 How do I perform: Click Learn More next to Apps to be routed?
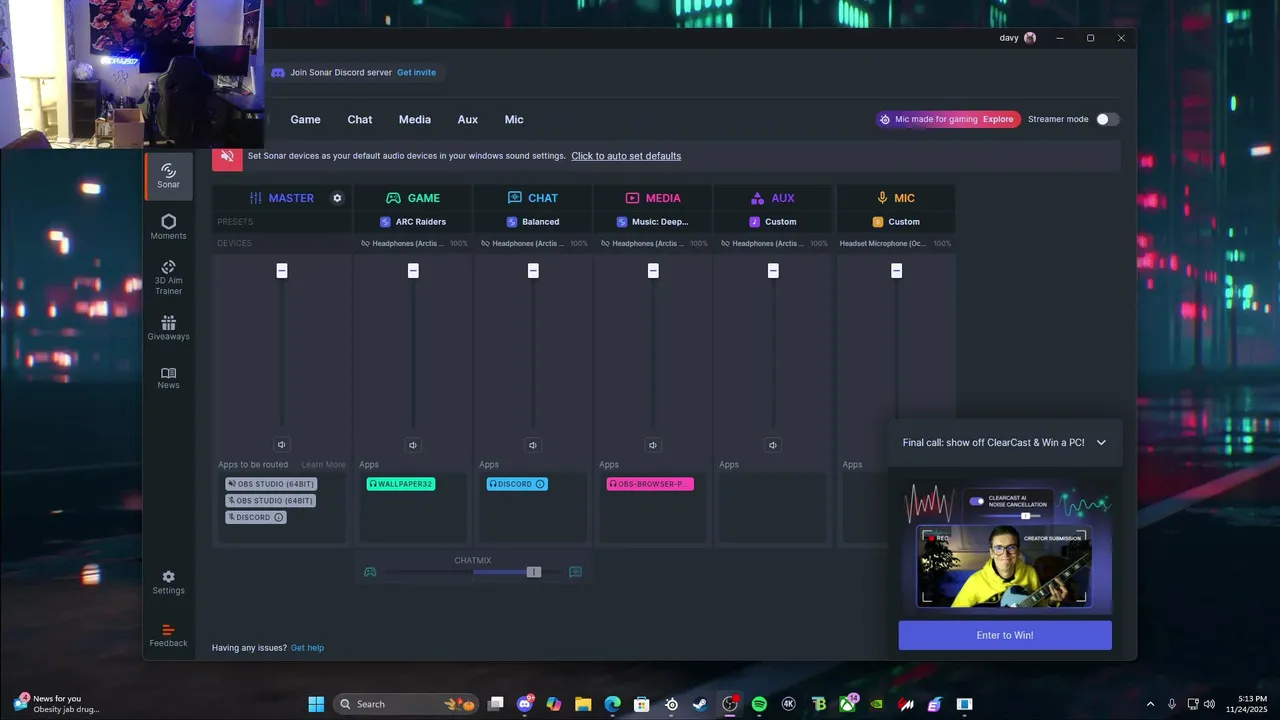pyautogui.click(x=323, y=465)
